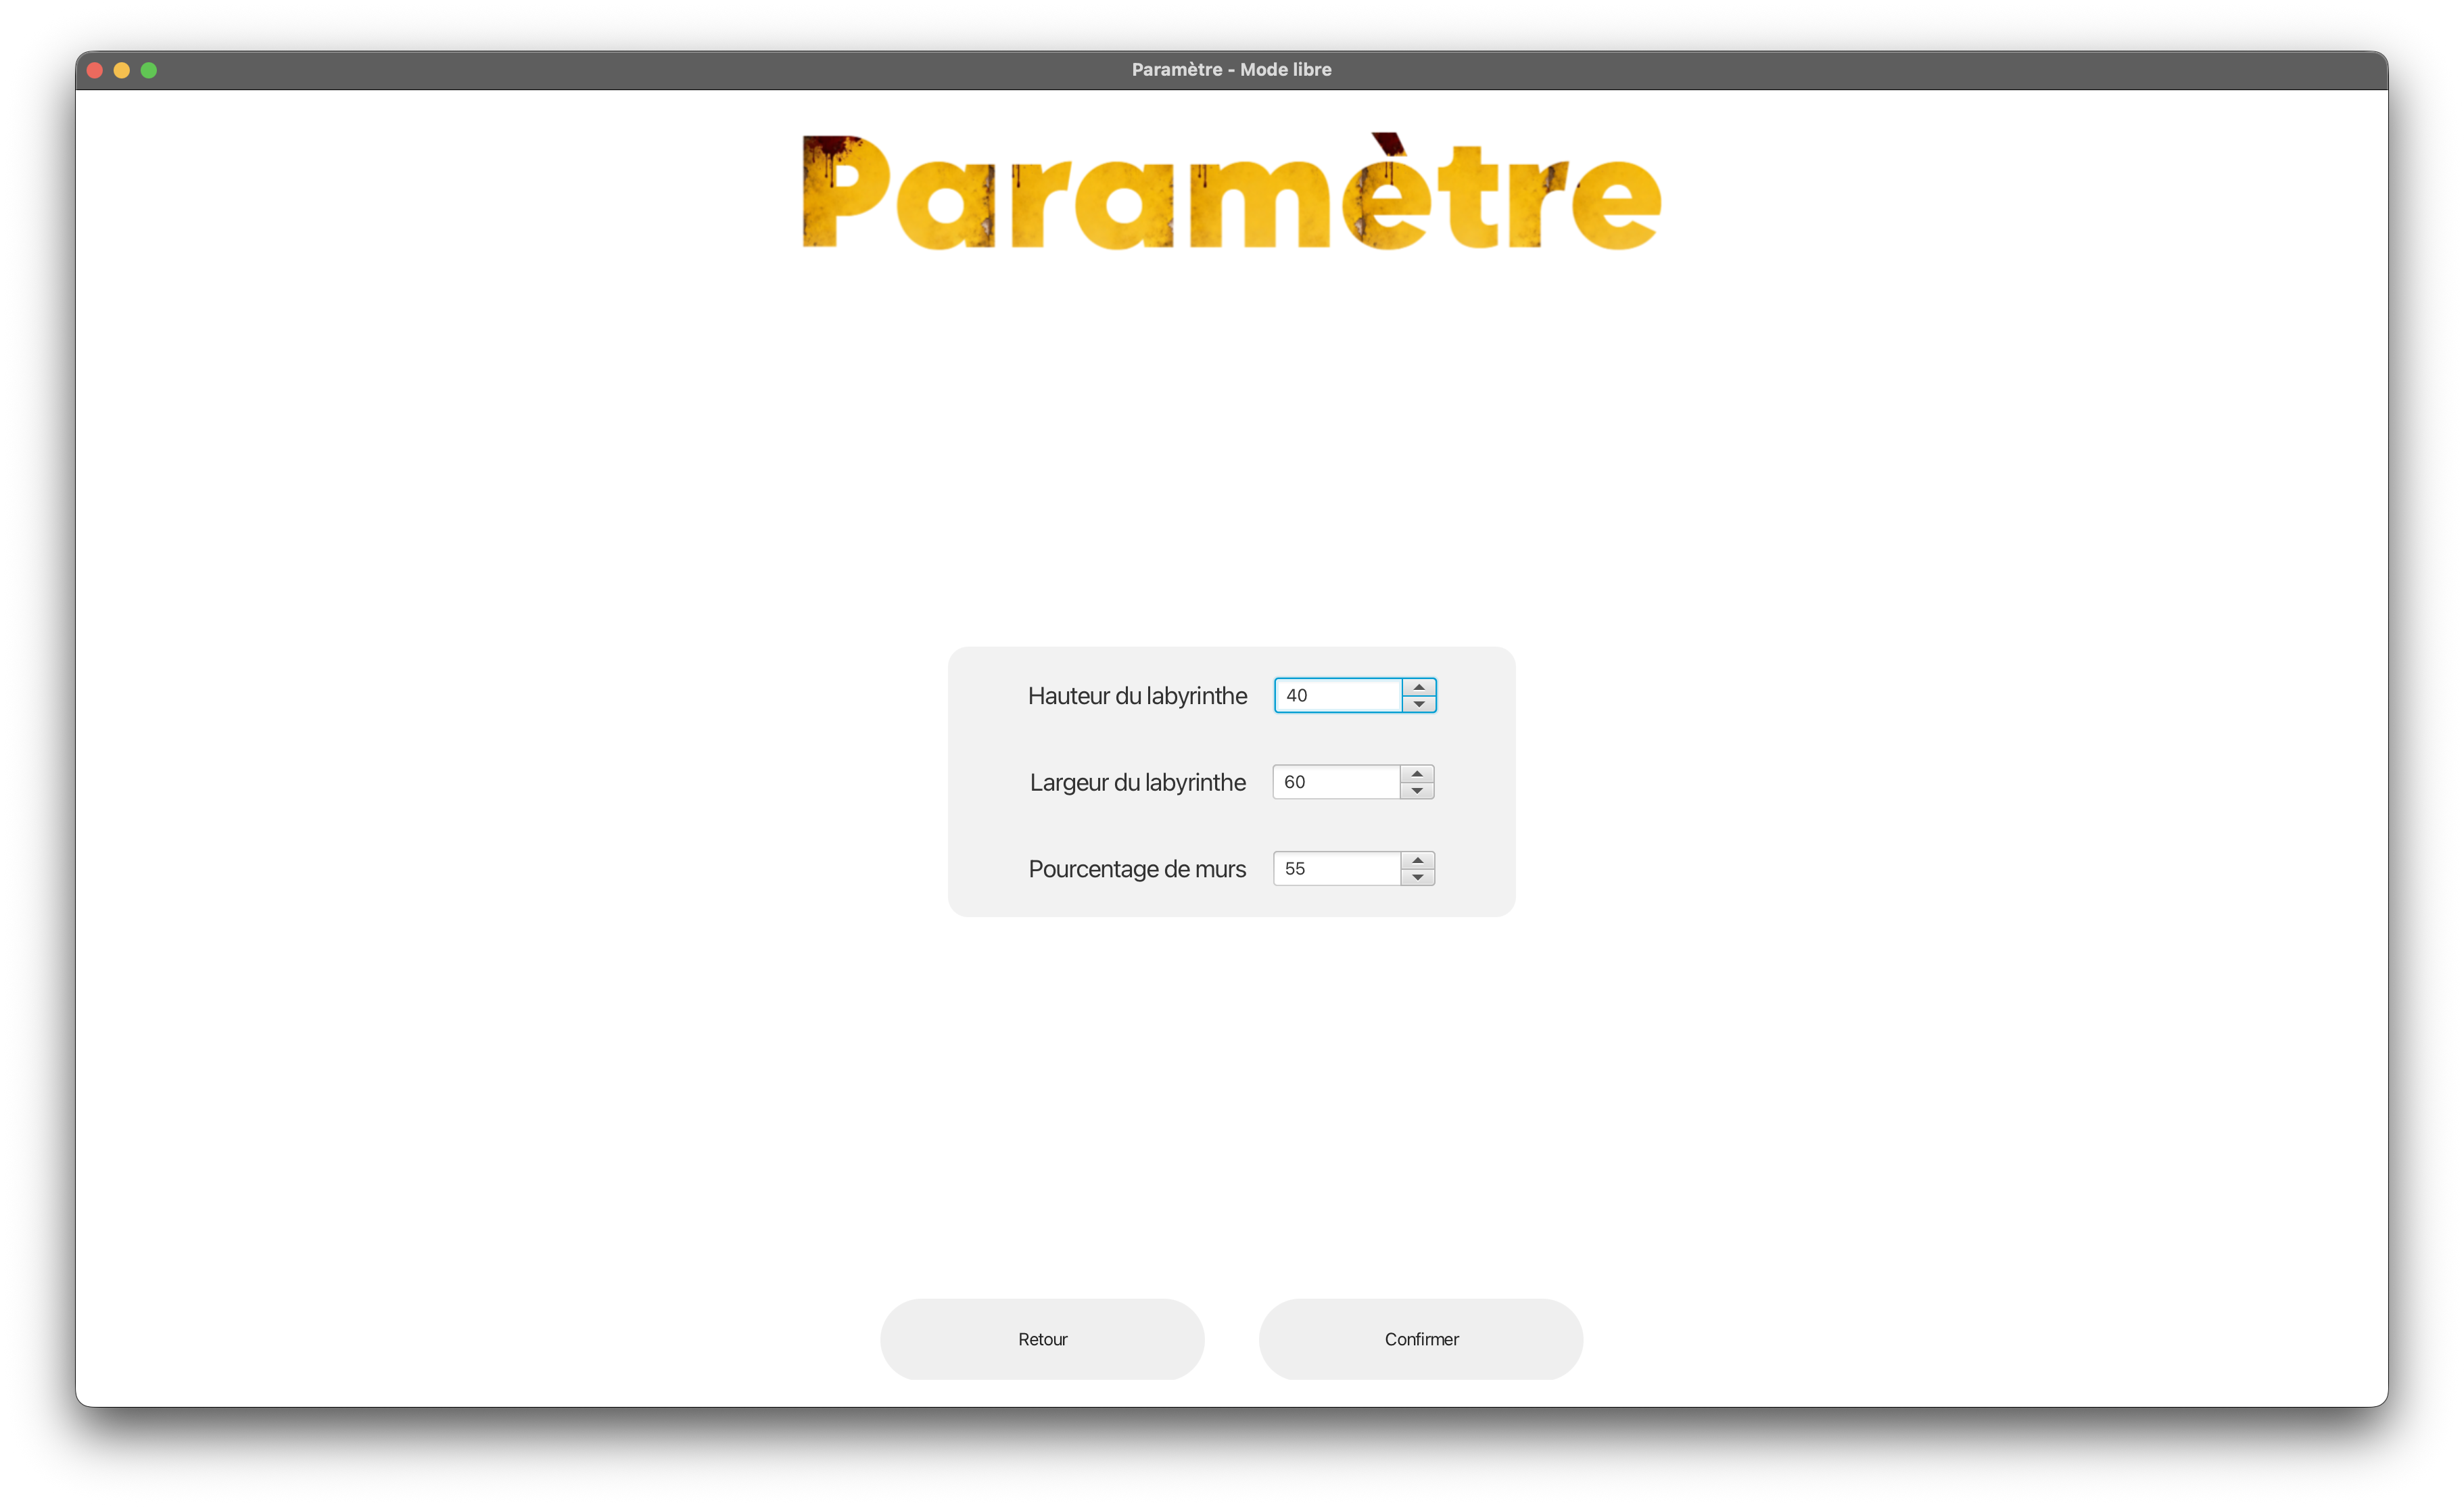The width and height of the screenshot is (2464, 1507).
Task: Maximize the window with green button
Action: coord(149,70)
